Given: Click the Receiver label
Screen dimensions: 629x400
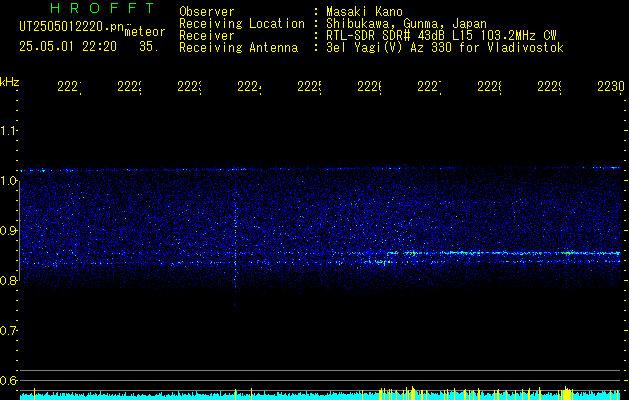Looking at the screenshot, I should point(207,36).
